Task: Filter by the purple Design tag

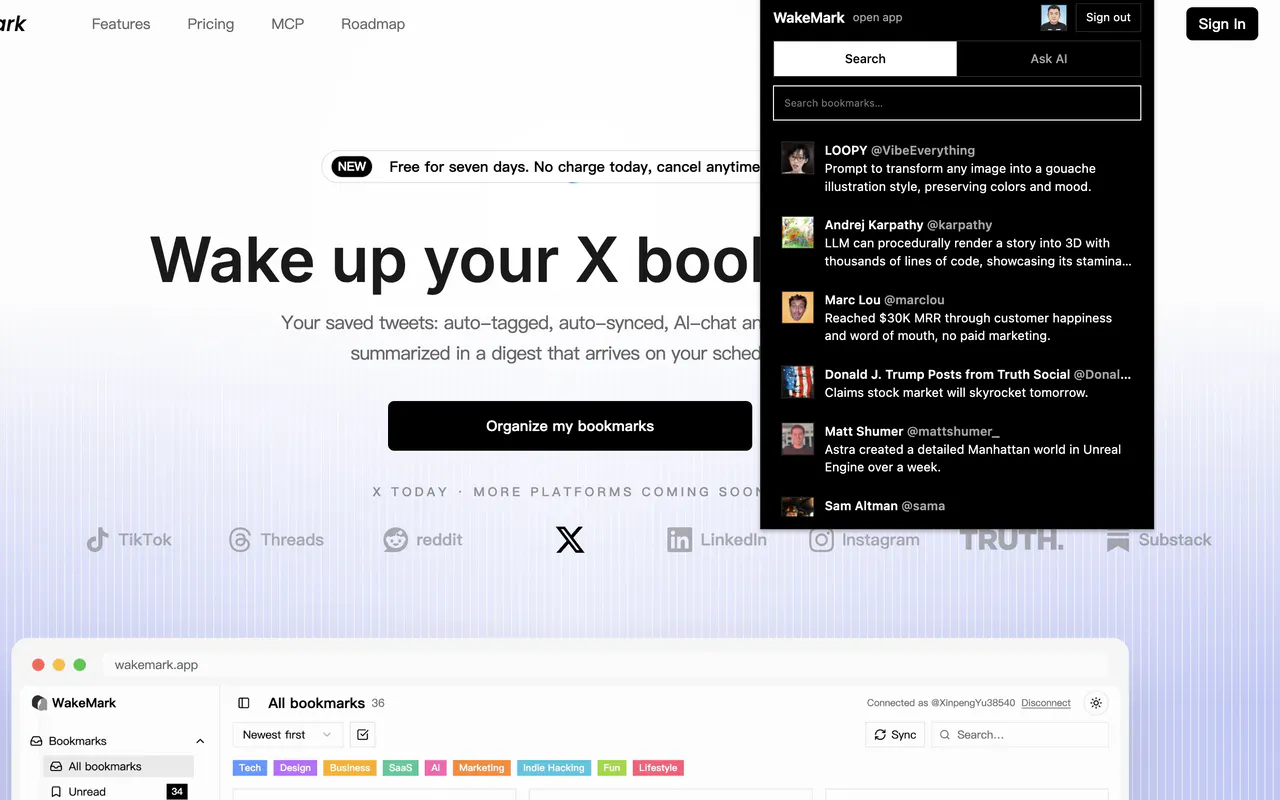Action: pyautogui.click(x=295, y=768)
